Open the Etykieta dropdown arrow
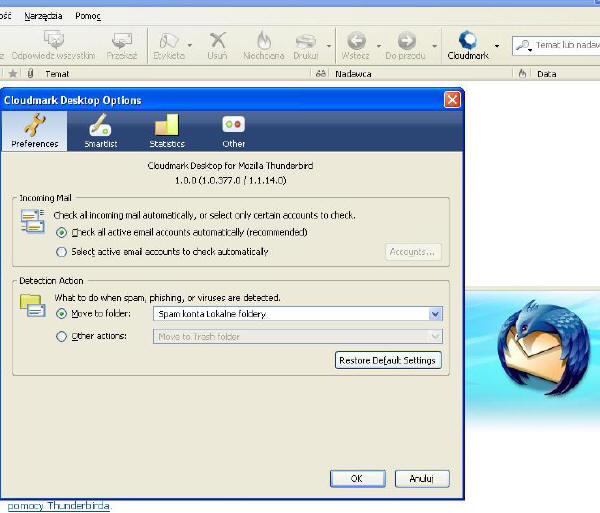The image size is (600, 513). 190,46
